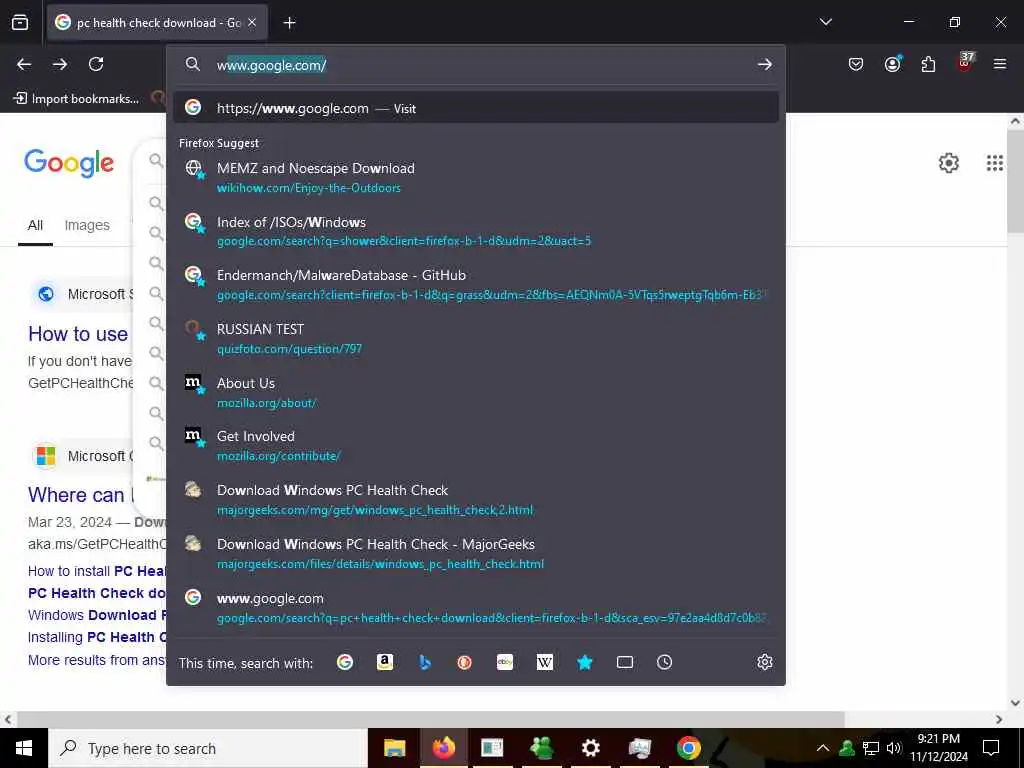Open the Google apps grid
Image resolution: width=1024 pixels, height=768 pixels.
point(995,163)
